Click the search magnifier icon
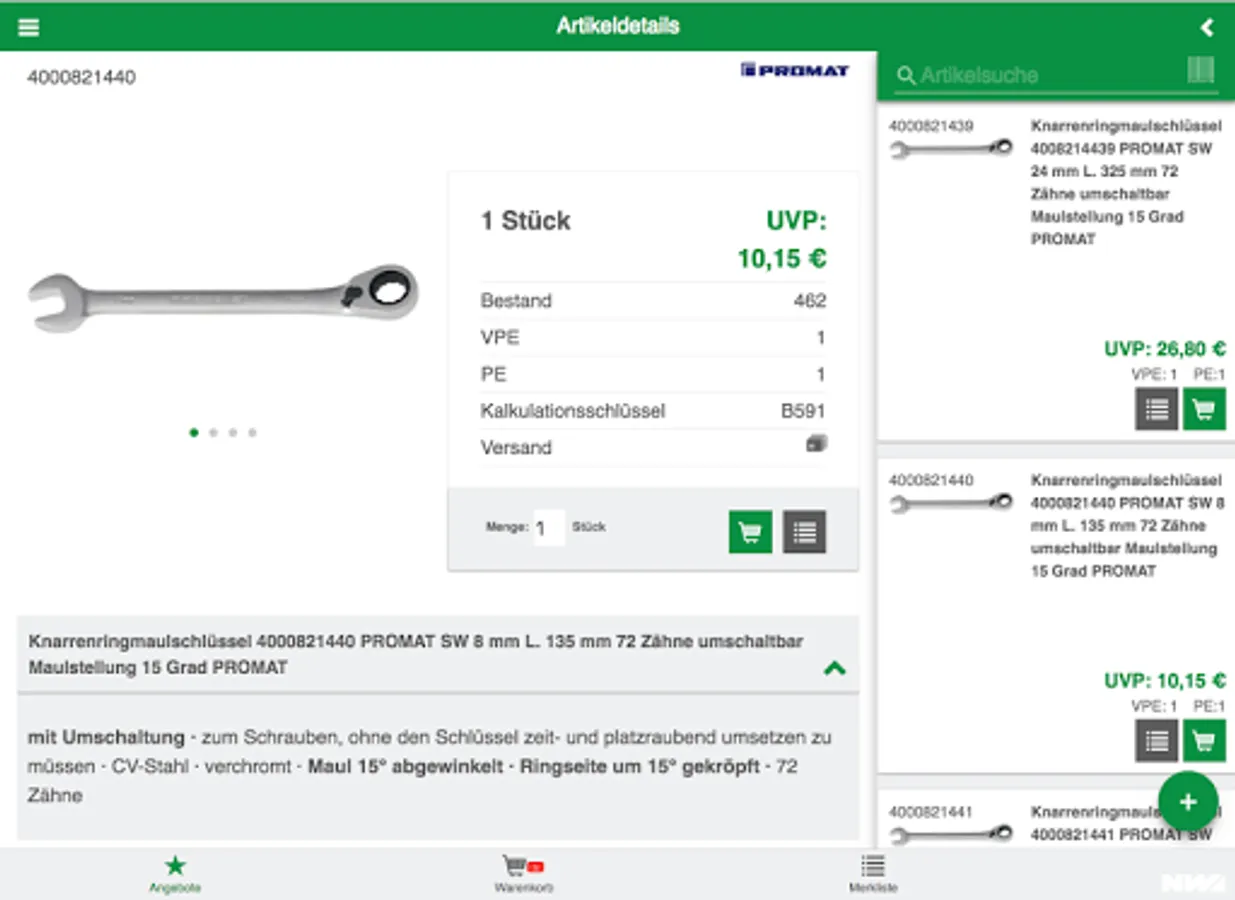 click(x=906, y=75)
